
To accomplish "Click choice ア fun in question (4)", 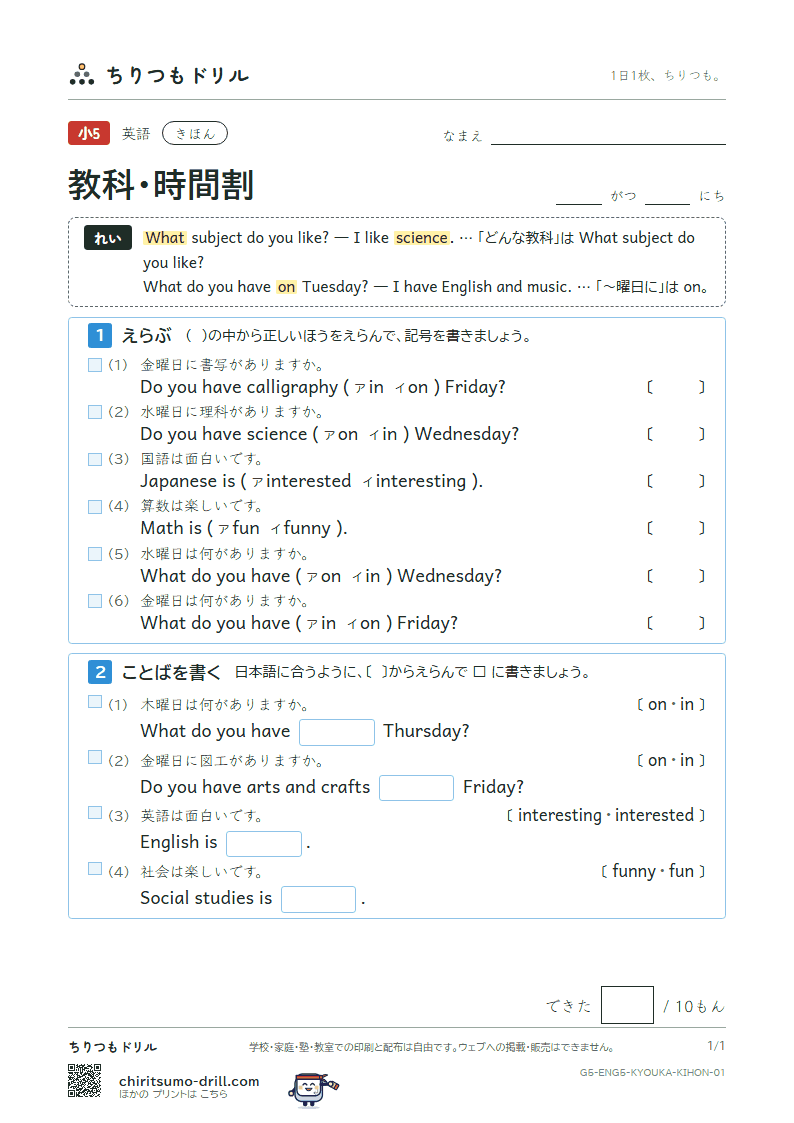I will point(238,529).
